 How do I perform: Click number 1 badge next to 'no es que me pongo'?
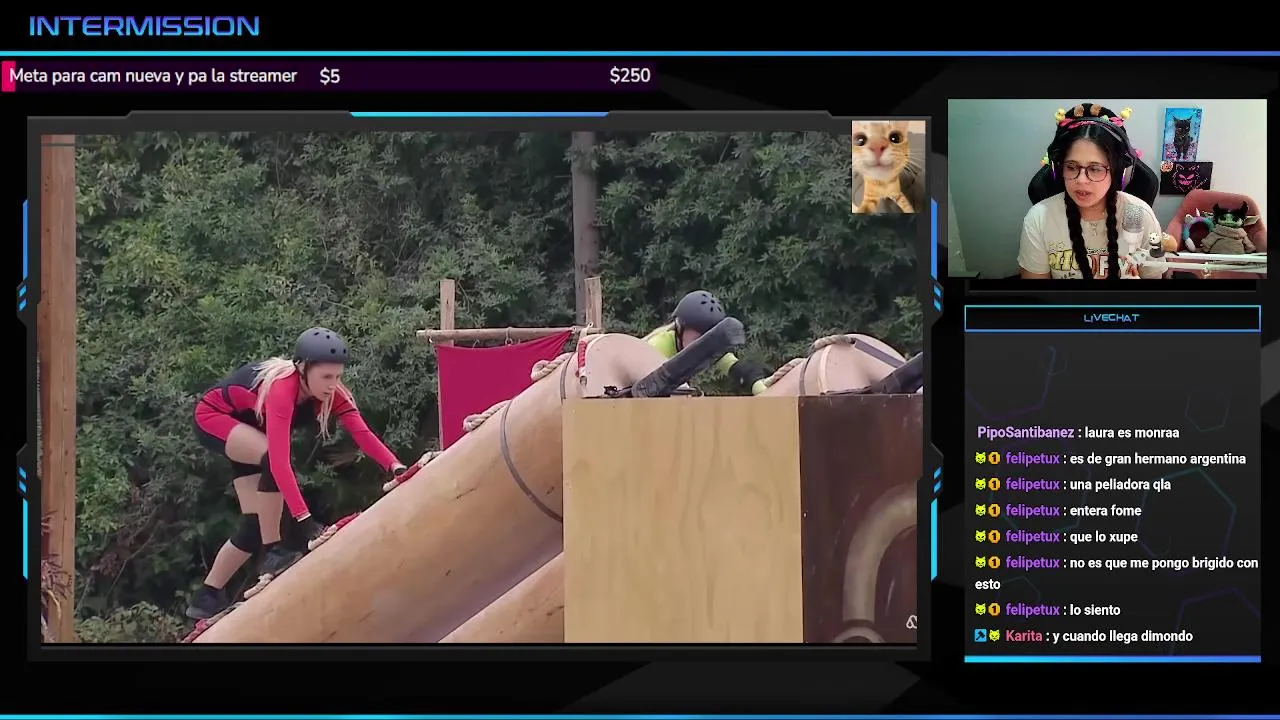click(x=994, y=563)
